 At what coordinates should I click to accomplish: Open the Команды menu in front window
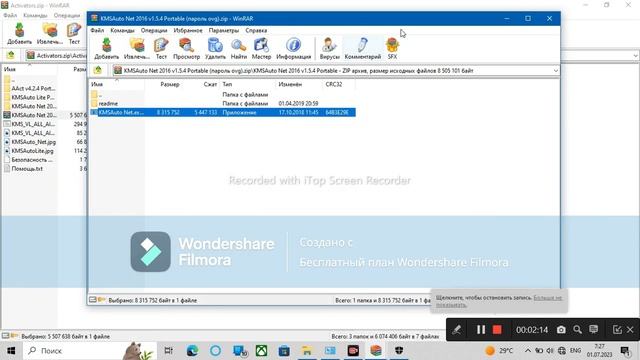click(122, 31)
